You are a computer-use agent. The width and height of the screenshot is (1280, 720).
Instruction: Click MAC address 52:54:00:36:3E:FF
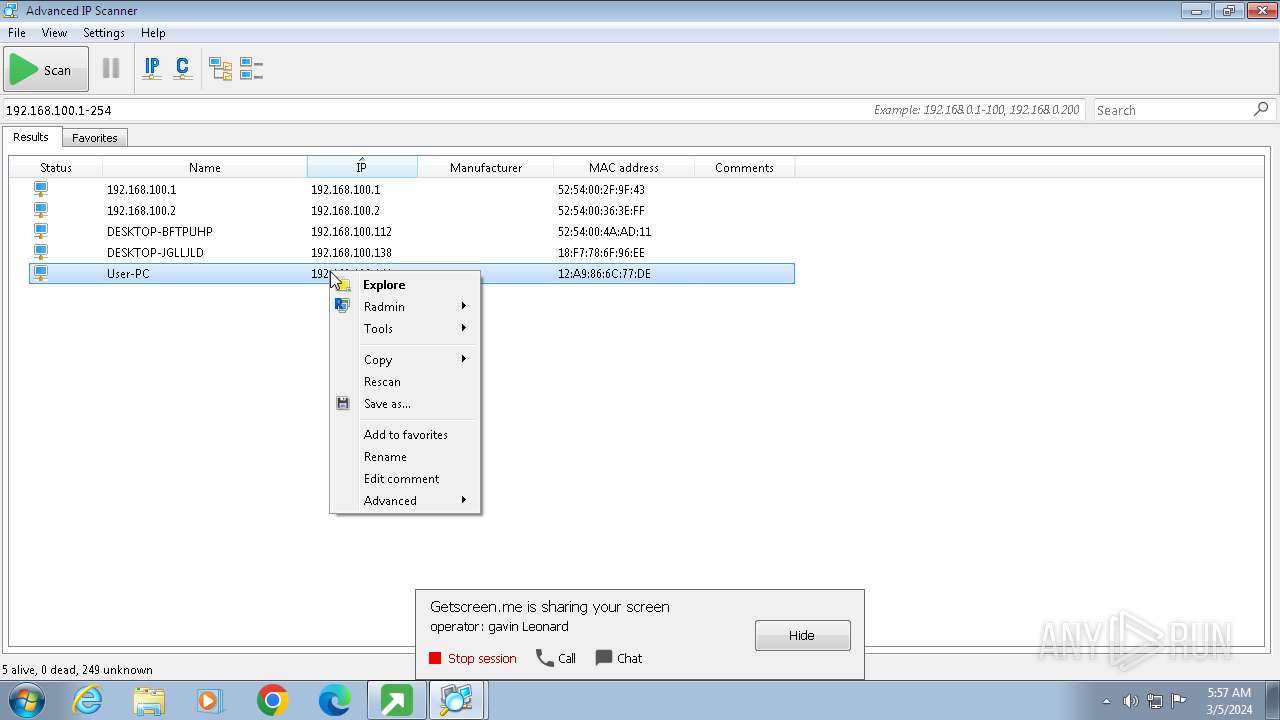click(601, 211)
